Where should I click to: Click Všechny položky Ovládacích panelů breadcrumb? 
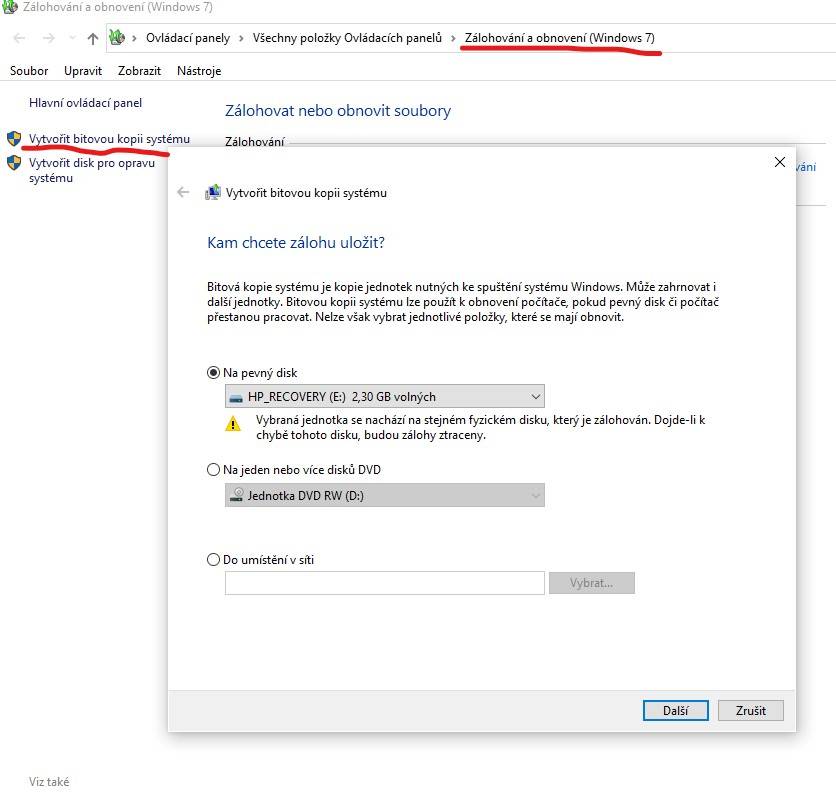tap(347, 38)
